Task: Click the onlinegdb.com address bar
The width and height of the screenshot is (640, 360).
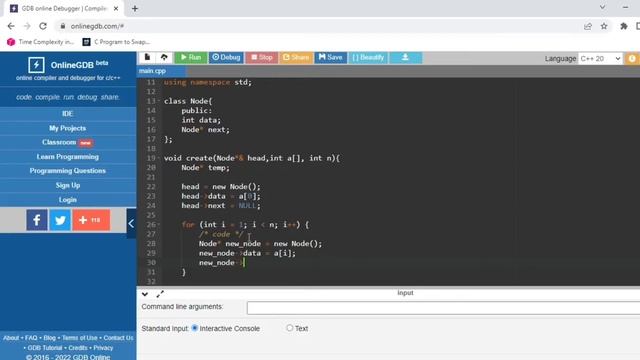Action: (318, 26)
